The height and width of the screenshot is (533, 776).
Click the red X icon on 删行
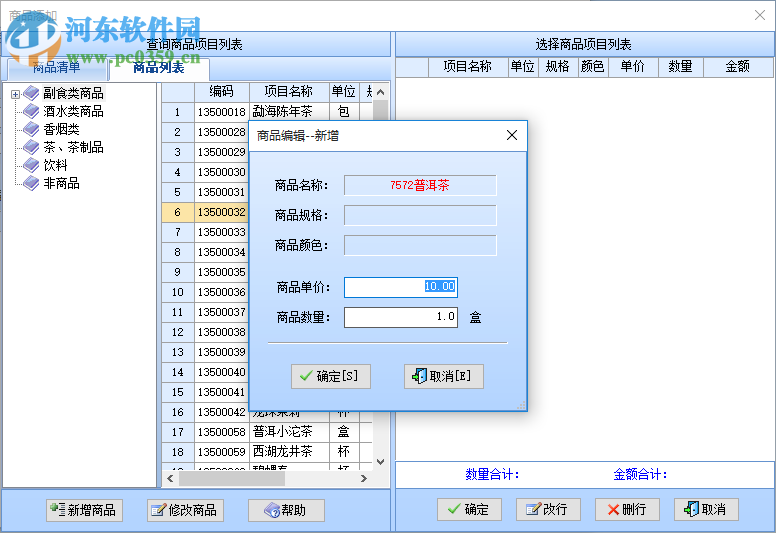[613, 509]
